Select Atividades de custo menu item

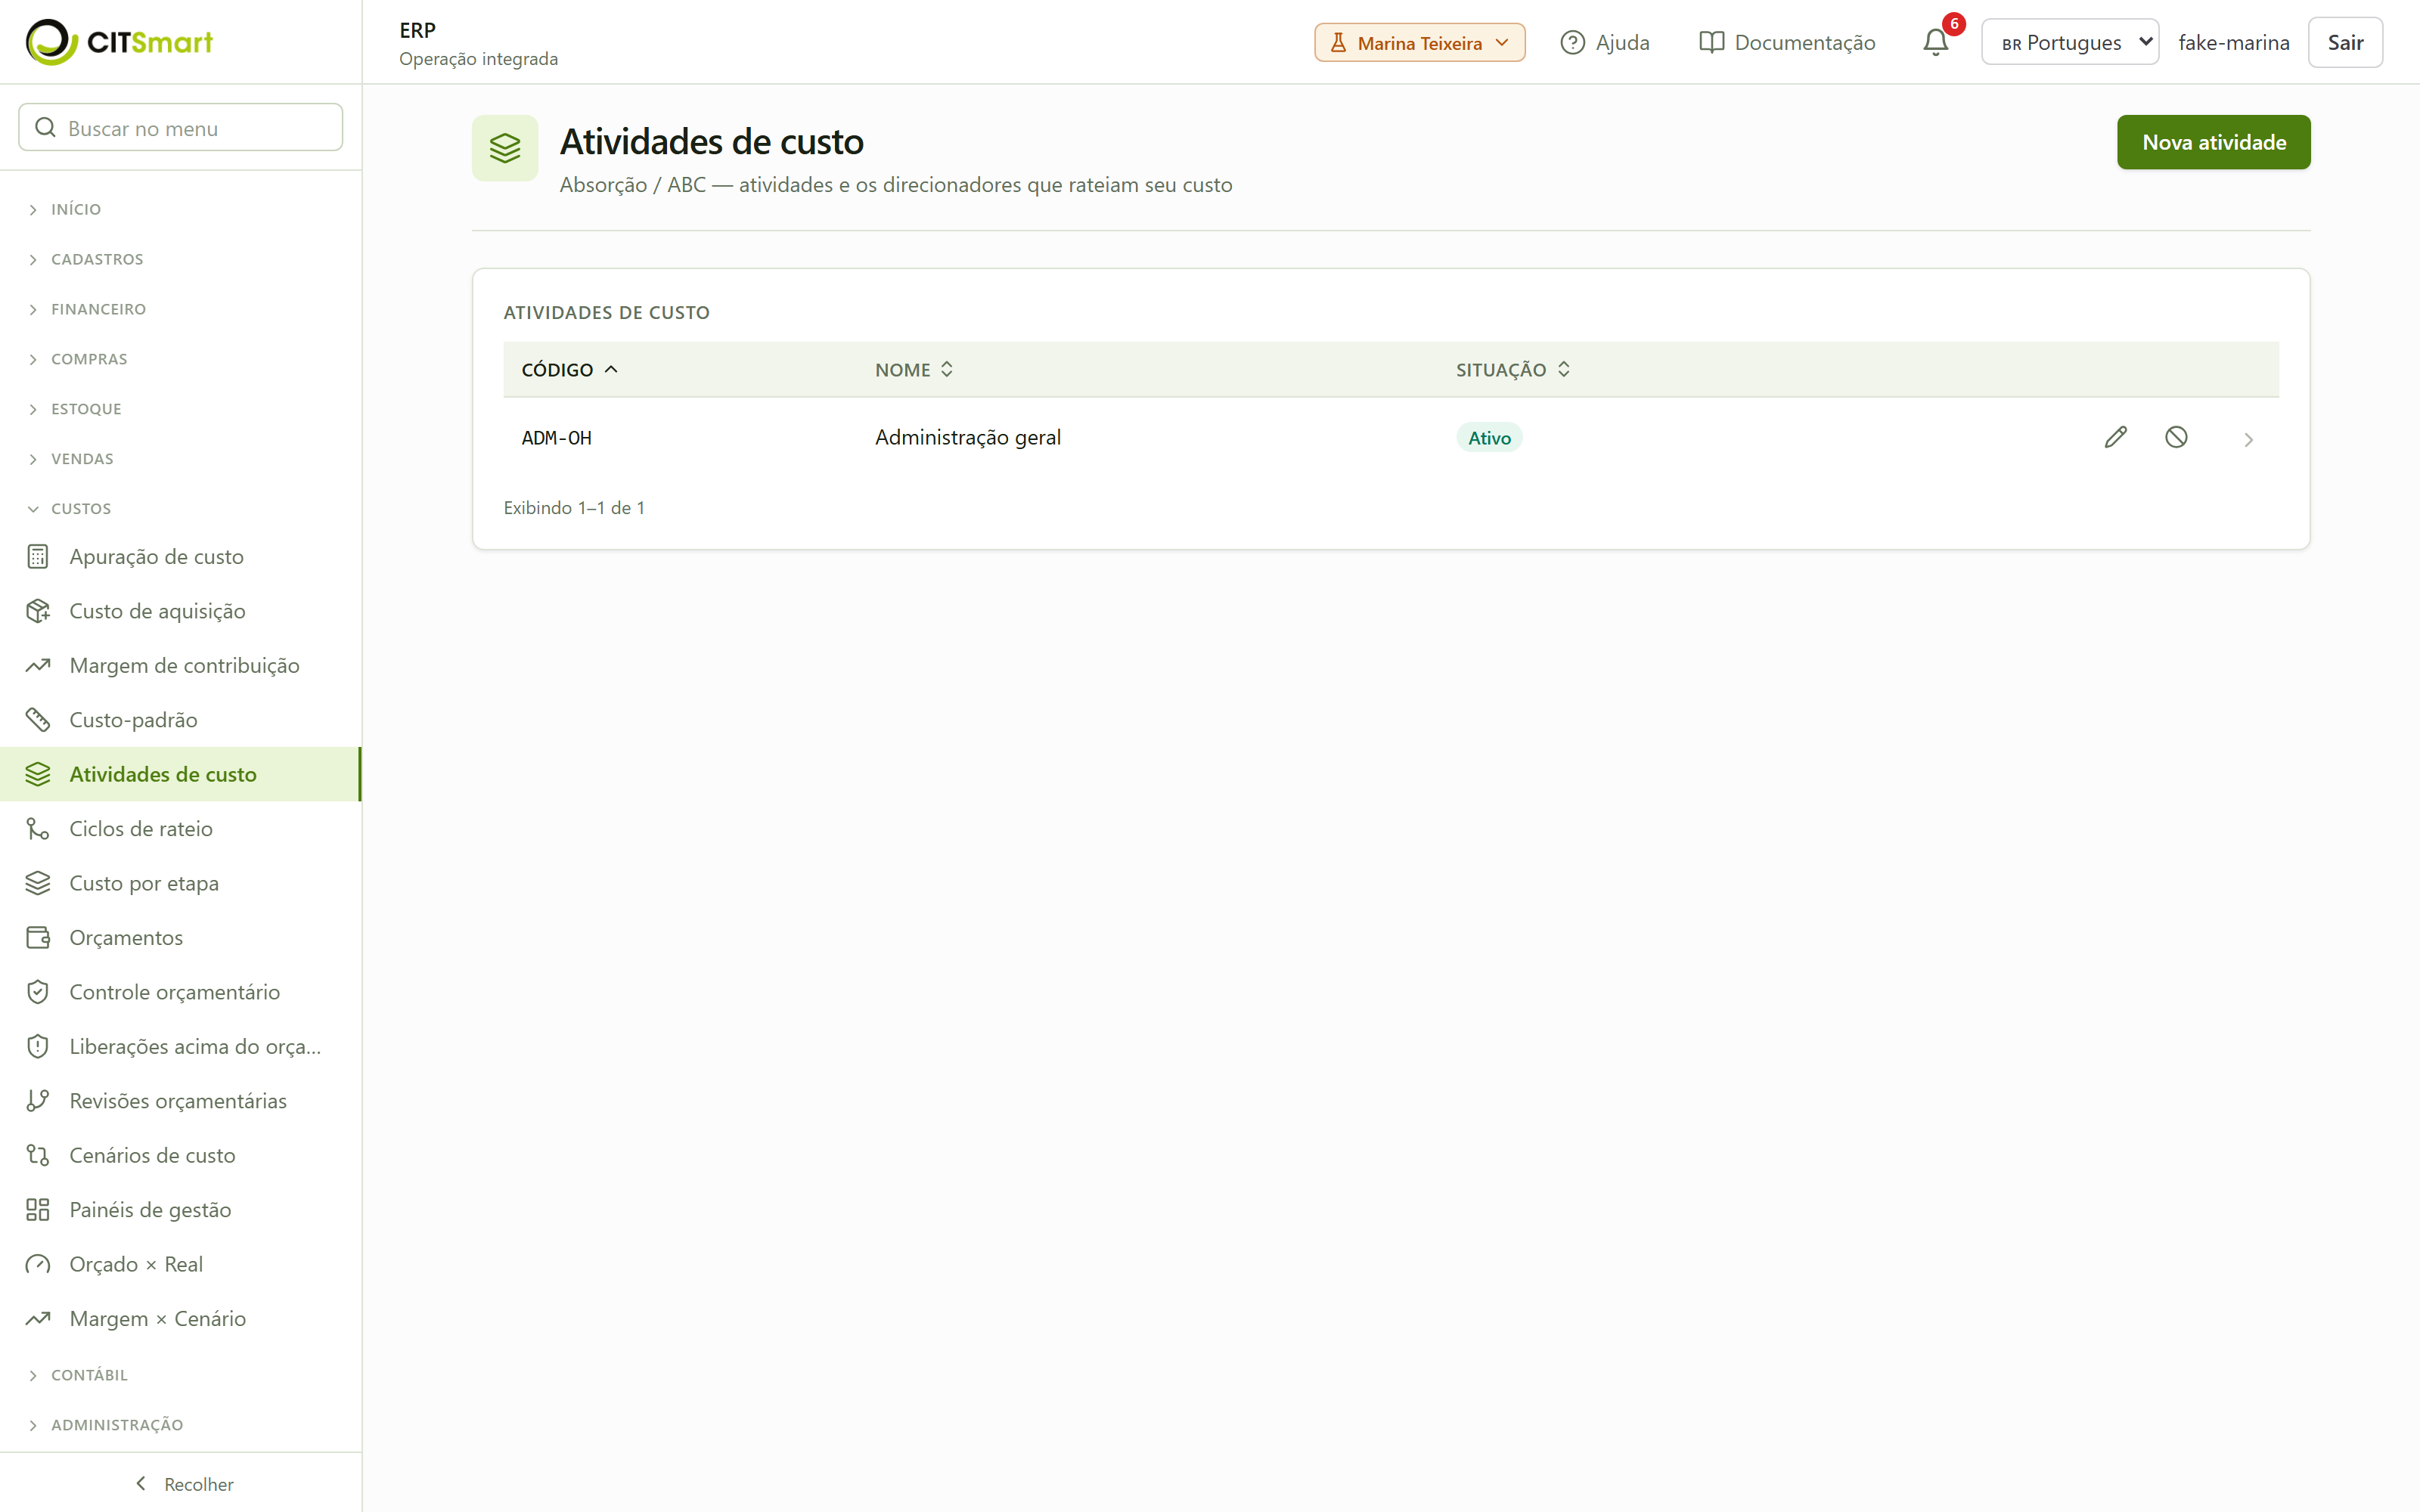point(181,774)
